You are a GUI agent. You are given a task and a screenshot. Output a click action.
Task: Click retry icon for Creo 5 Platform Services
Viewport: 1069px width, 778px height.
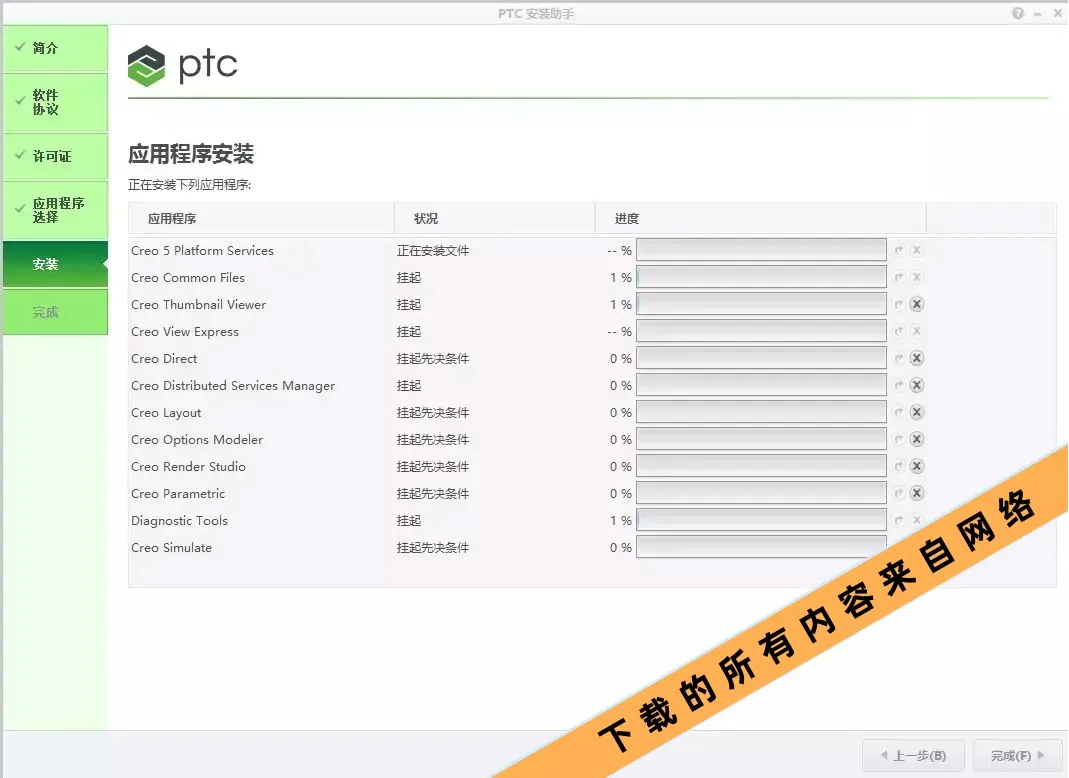pyautogui.click(x=899, y=250)
